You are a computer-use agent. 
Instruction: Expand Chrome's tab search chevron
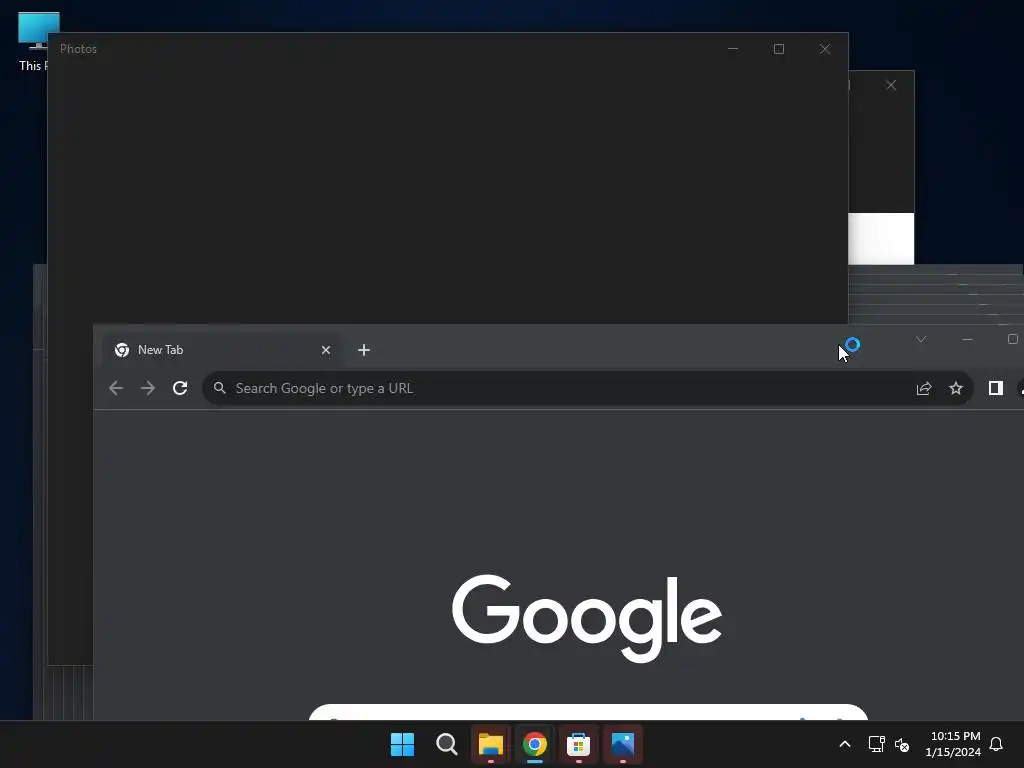click(x=921, y=339)
